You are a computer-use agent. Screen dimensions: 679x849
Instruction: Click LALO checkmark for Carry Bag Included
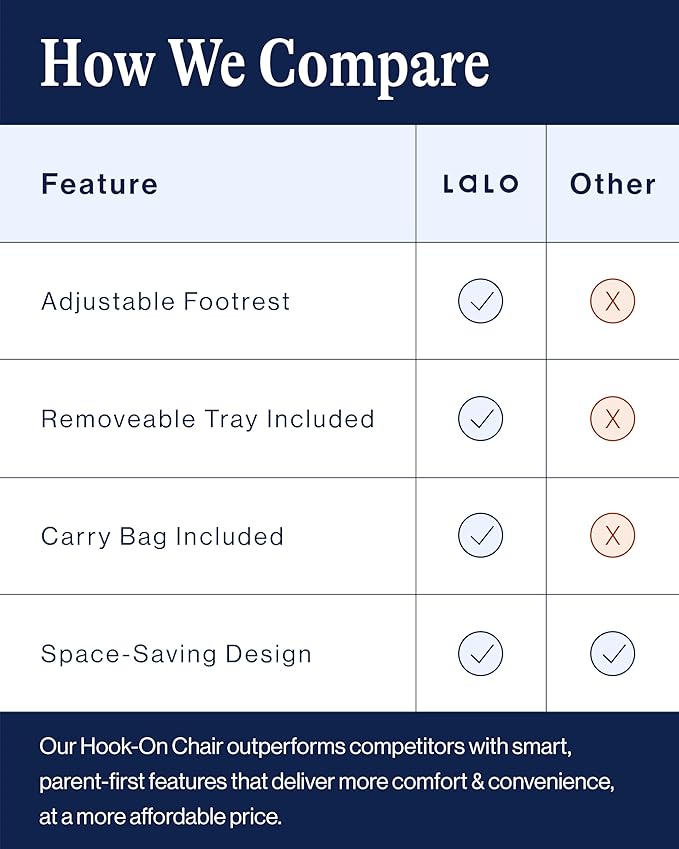(x=480, y=535)
